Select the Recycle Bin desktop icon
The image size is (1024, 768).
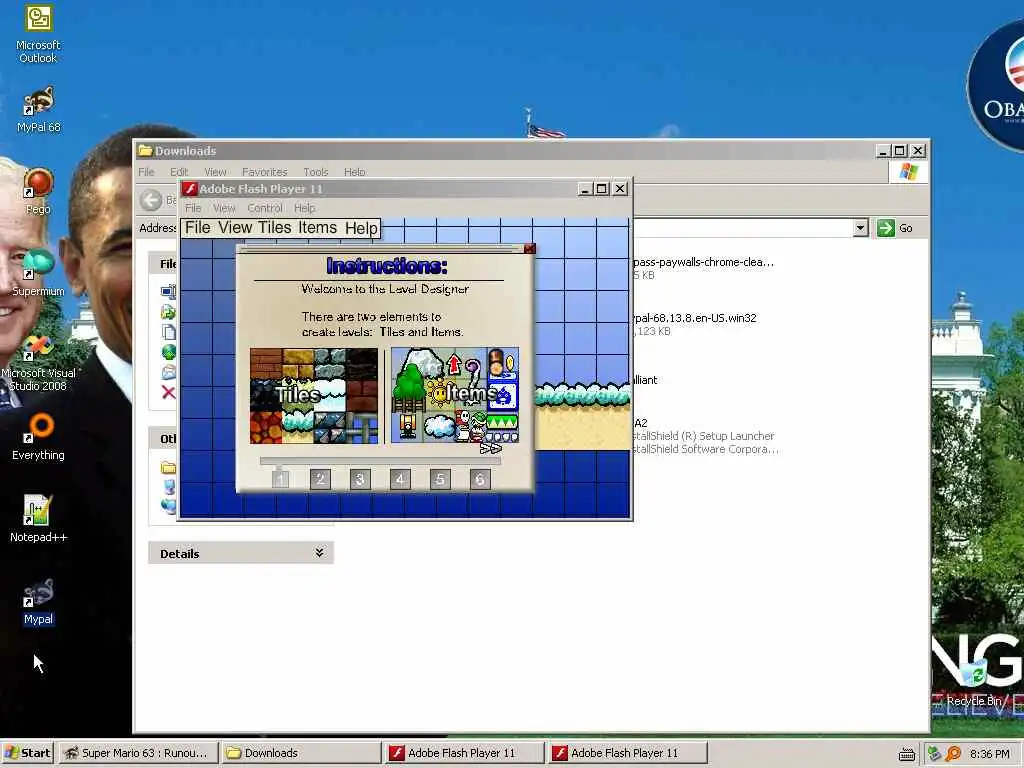(974, 683)
